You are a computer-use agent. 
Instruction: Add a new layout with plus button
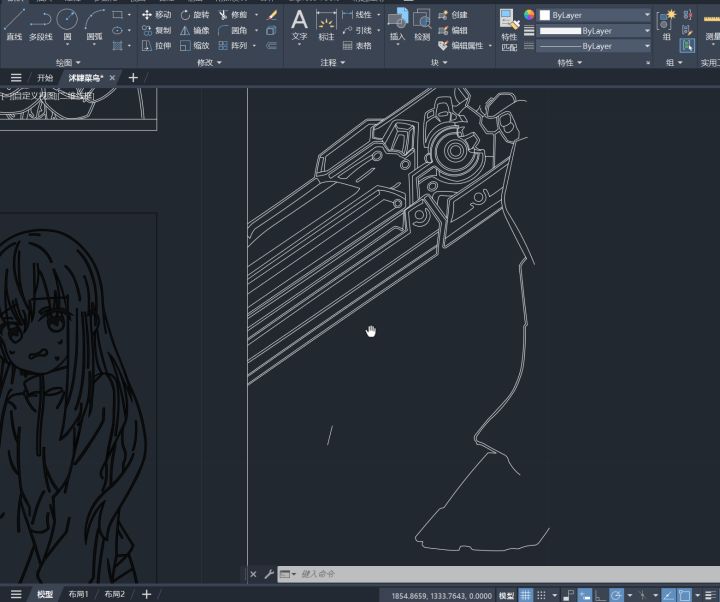pos(146,594)
